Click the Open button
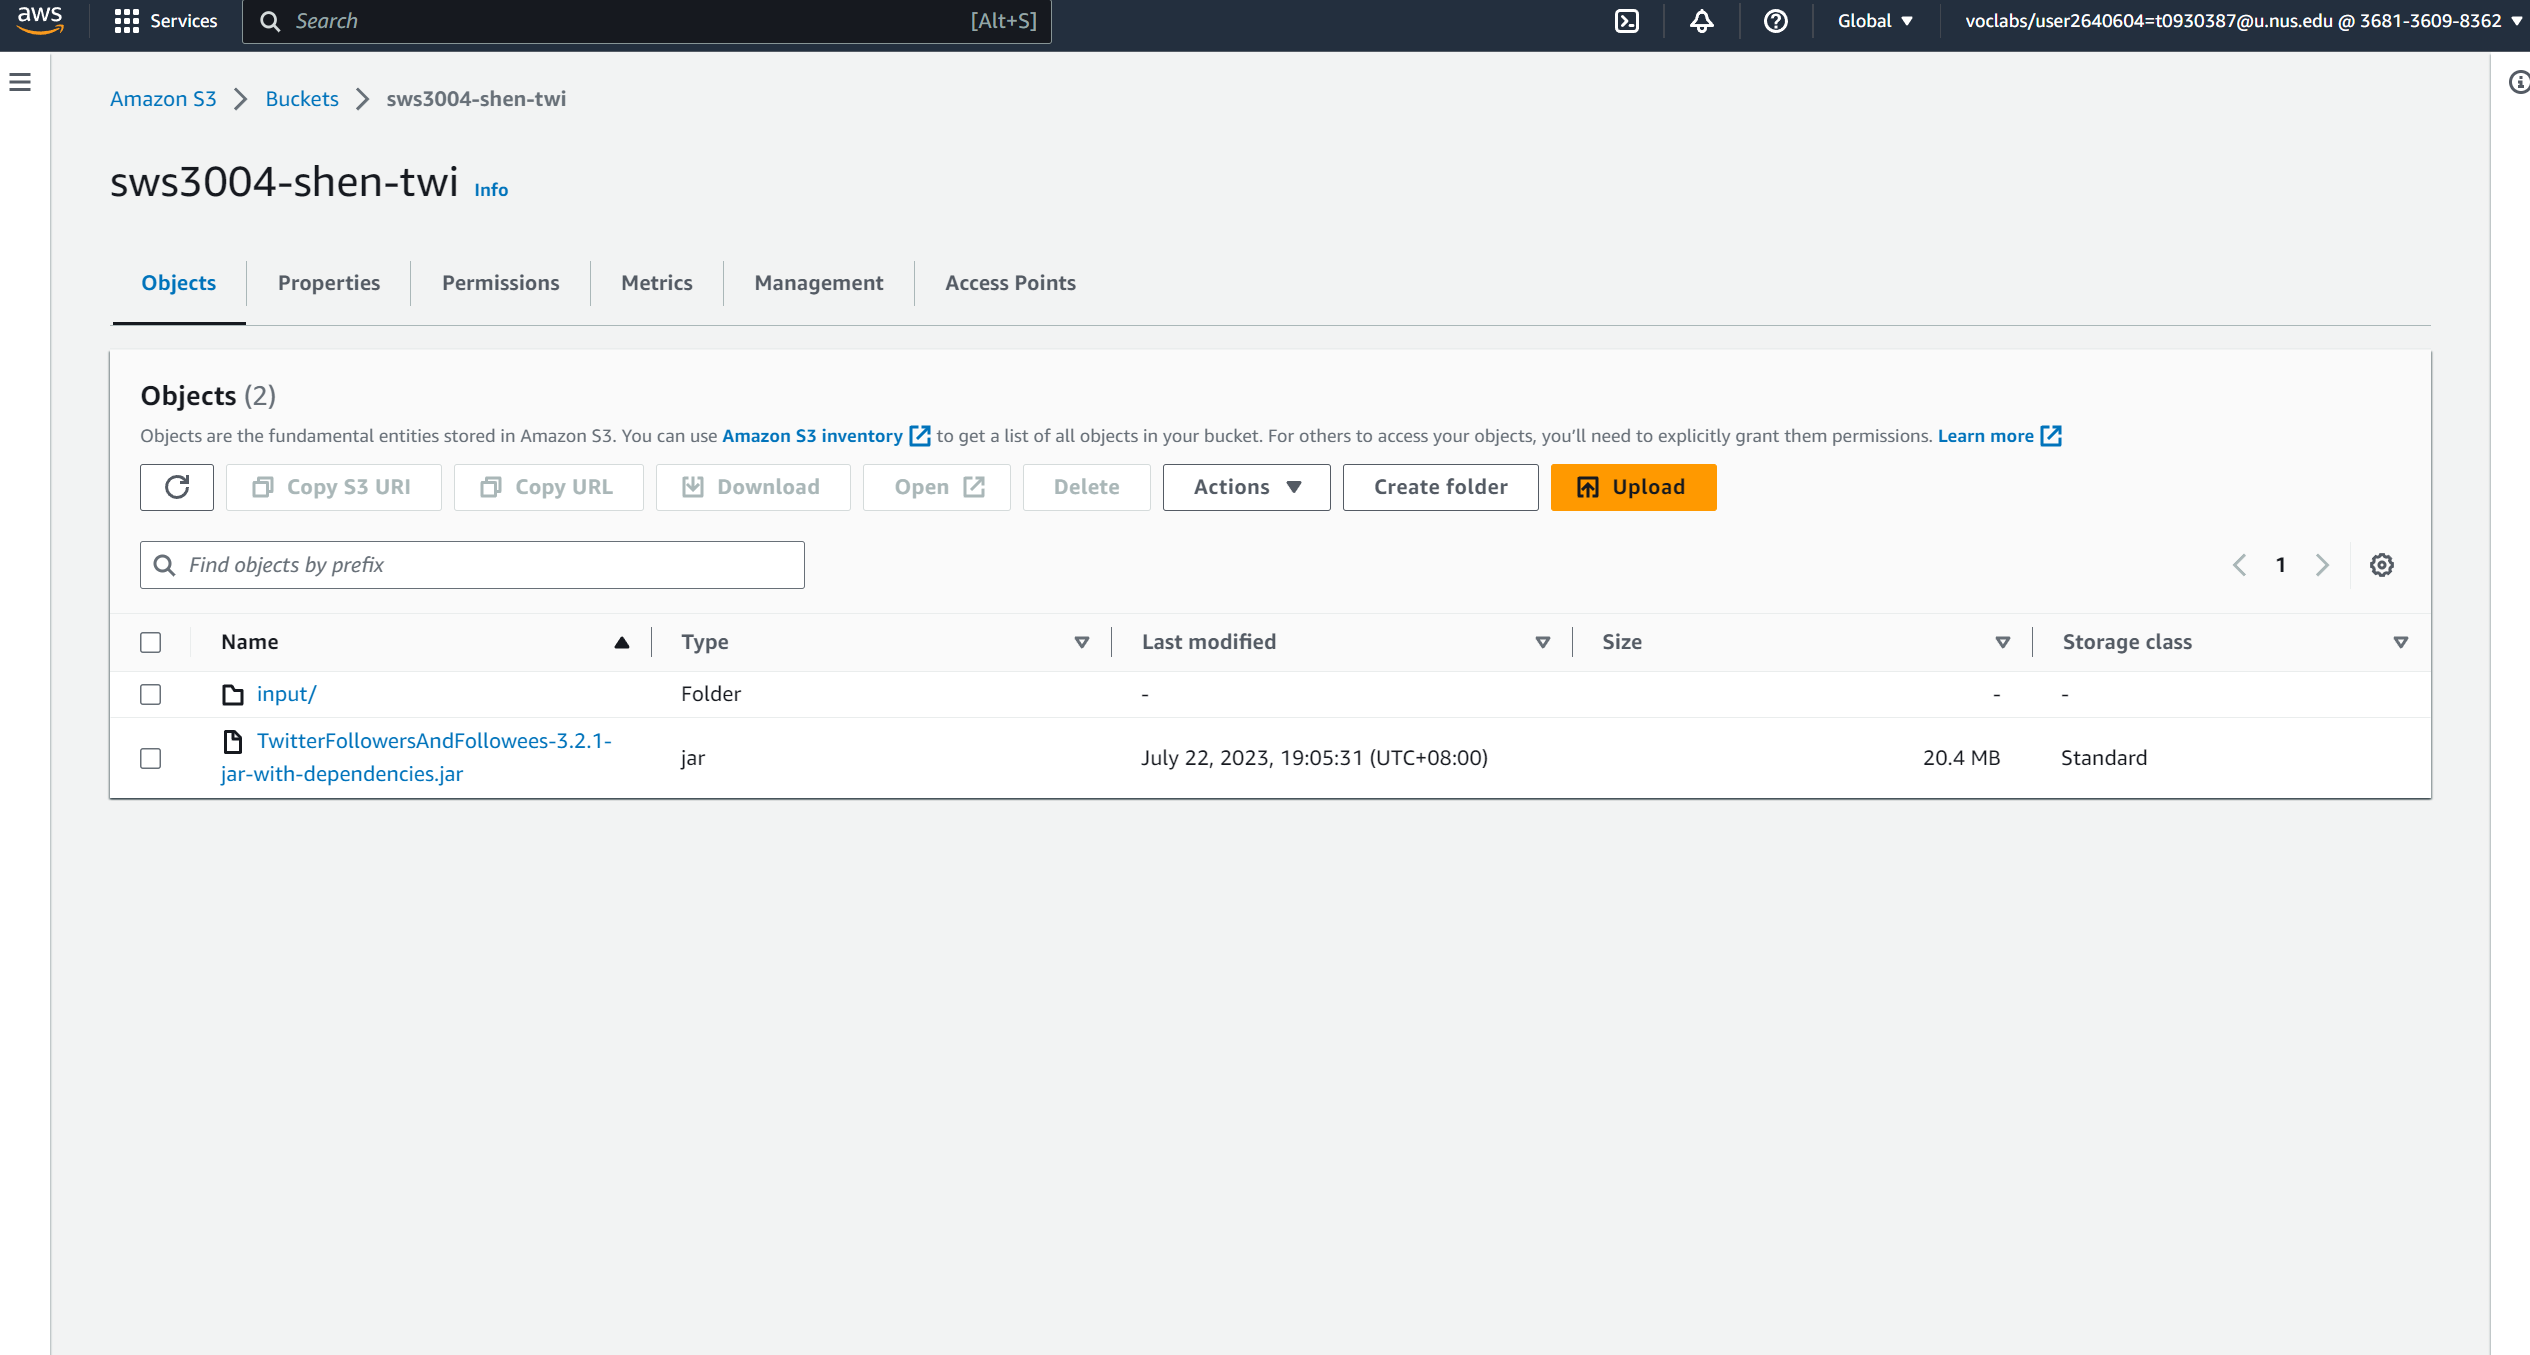The height and width of the screenshot is (1355, 2530). [x=937, y=487]
